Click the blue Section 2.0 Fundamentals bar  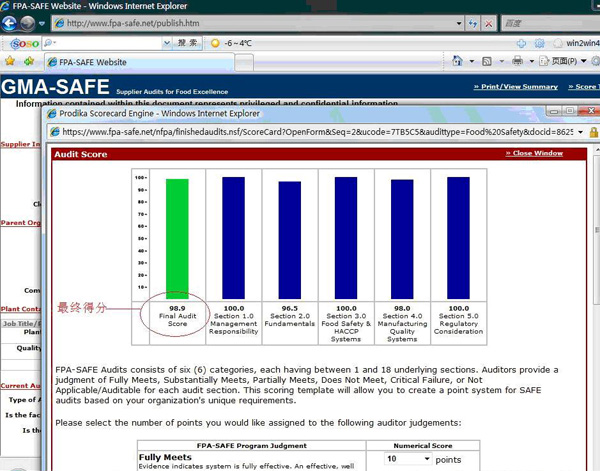(290, 239)
